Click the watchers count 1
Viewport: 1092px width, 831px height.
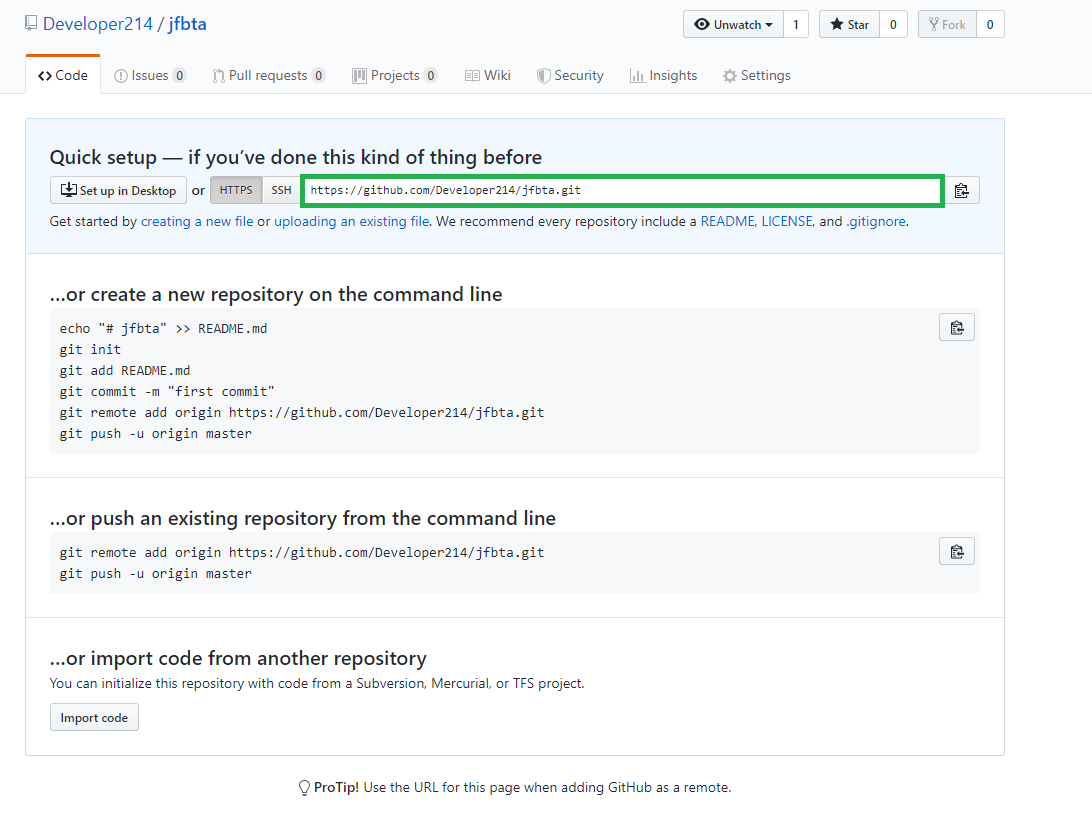(x=796, y=24)
